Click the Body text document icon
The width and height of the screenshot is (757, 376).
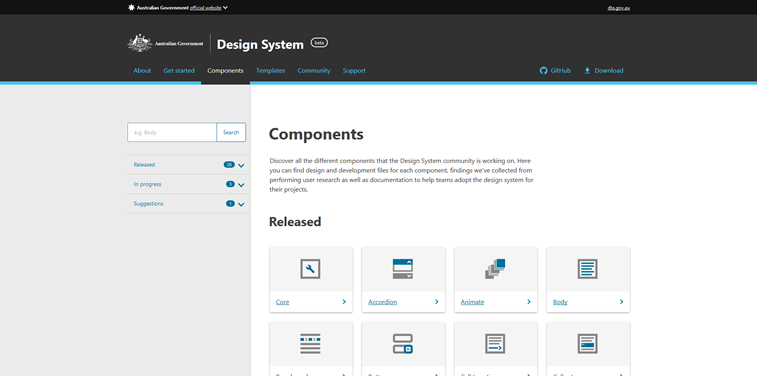tap(588, 269)
